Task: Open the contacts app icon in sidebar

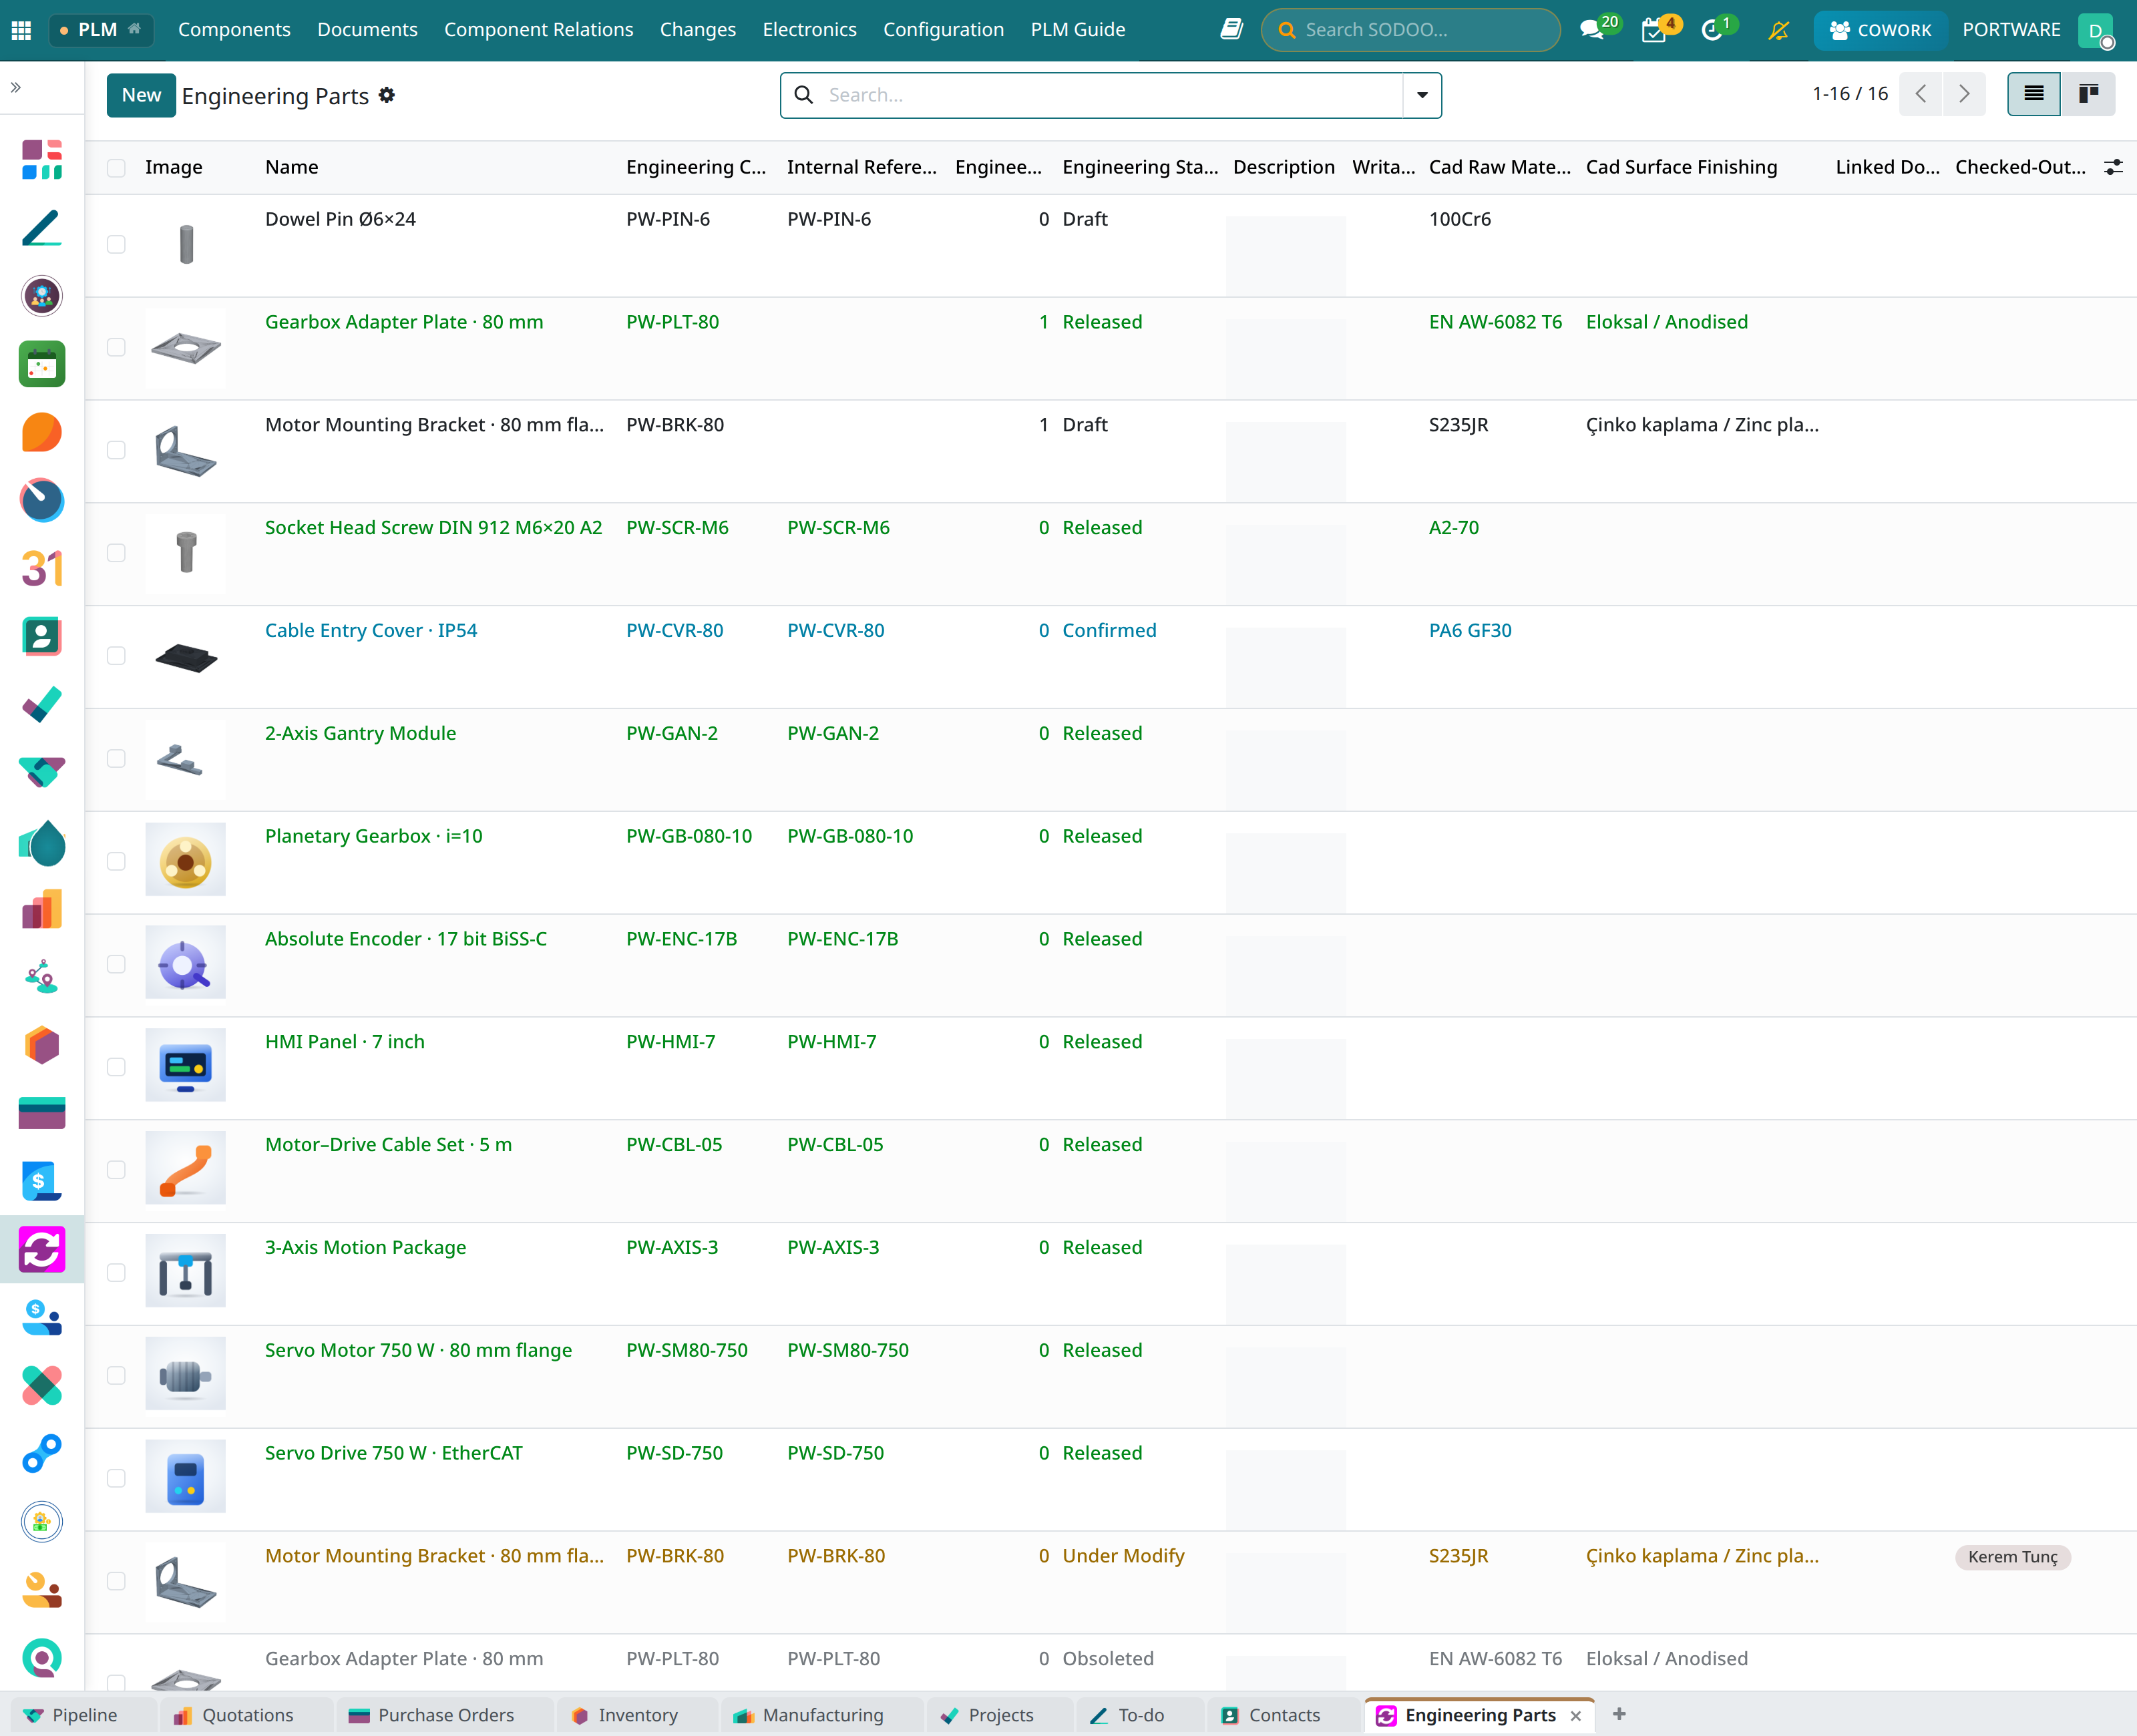Action: pyautogui.click(x=42, y=636)
